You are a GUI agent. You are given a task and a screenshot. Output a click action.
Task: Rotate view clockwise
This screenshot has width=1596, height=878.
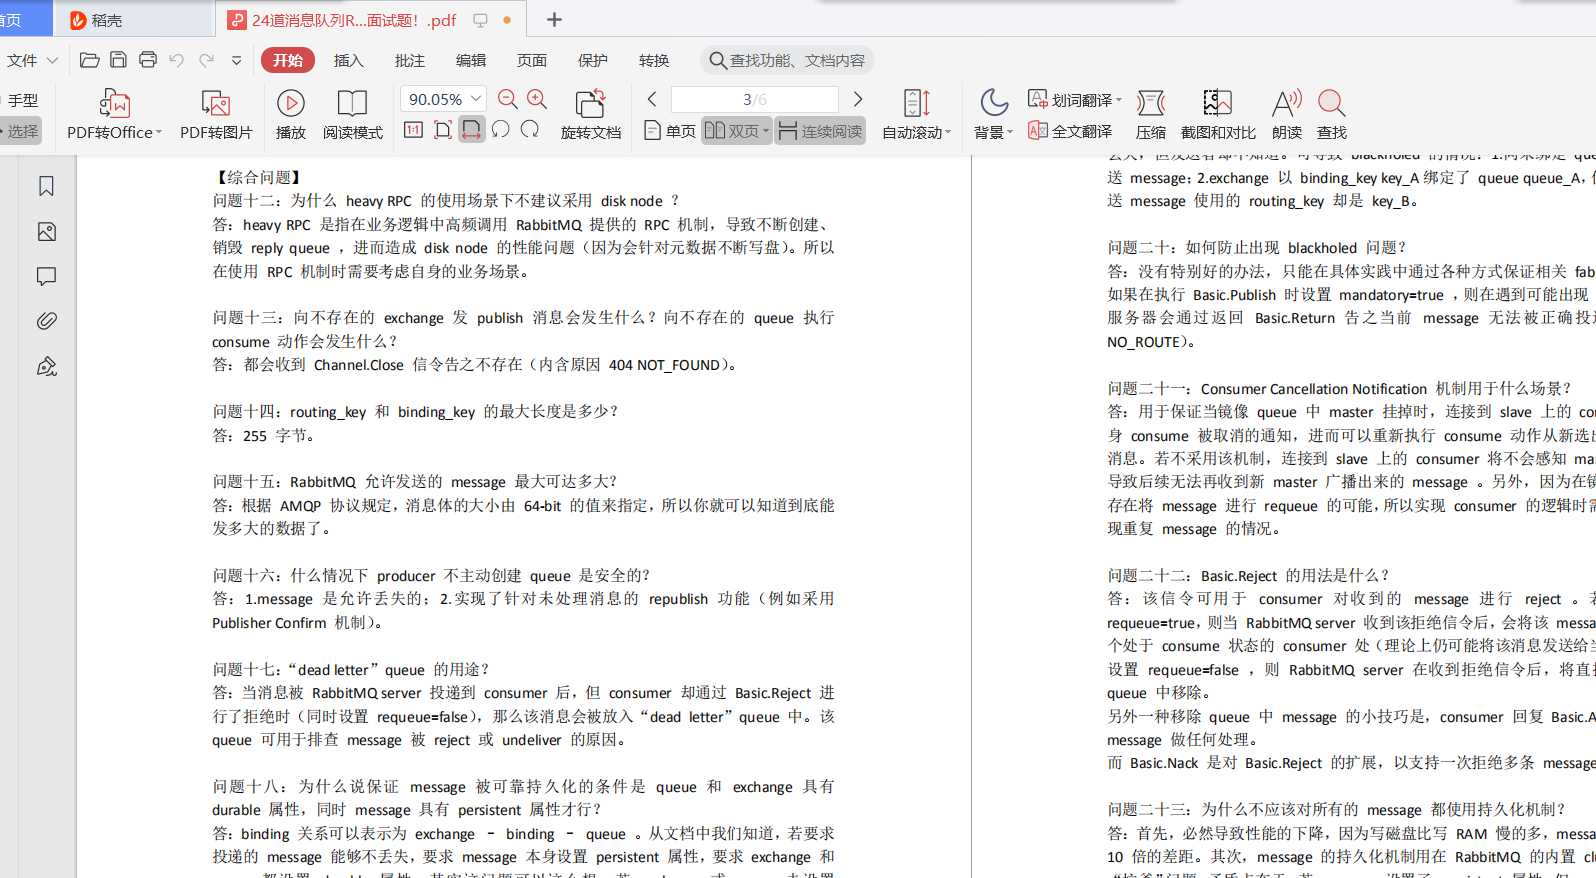click(530, 130)
